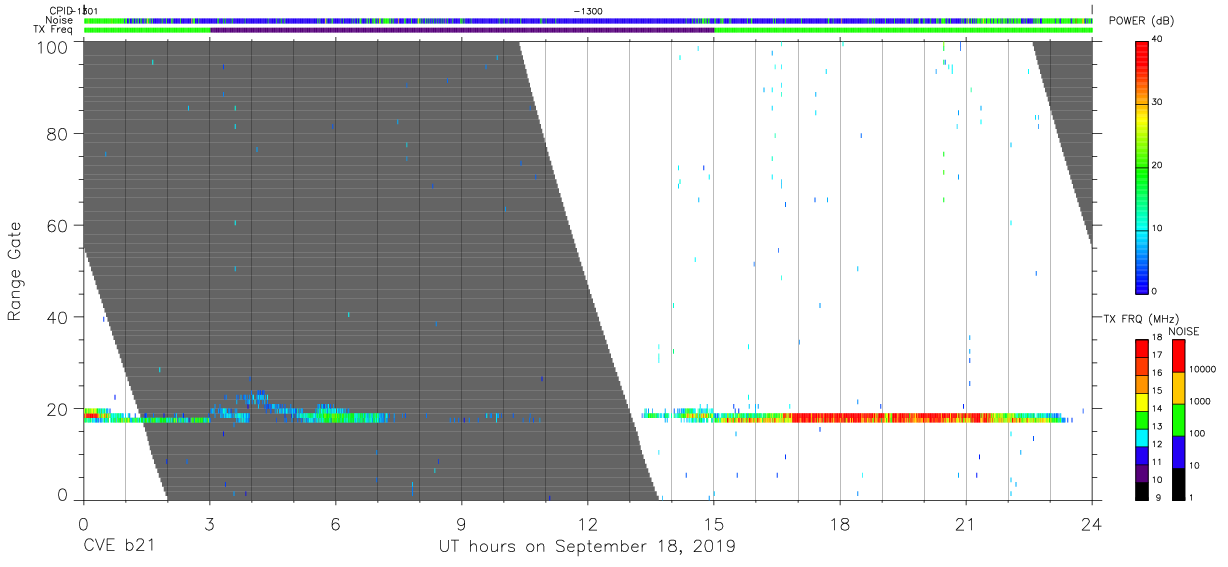The width and height of the screenshot is (1228, 567).
Task: Click the '-1300' CPID value at top center
Action: coord(588,11)
